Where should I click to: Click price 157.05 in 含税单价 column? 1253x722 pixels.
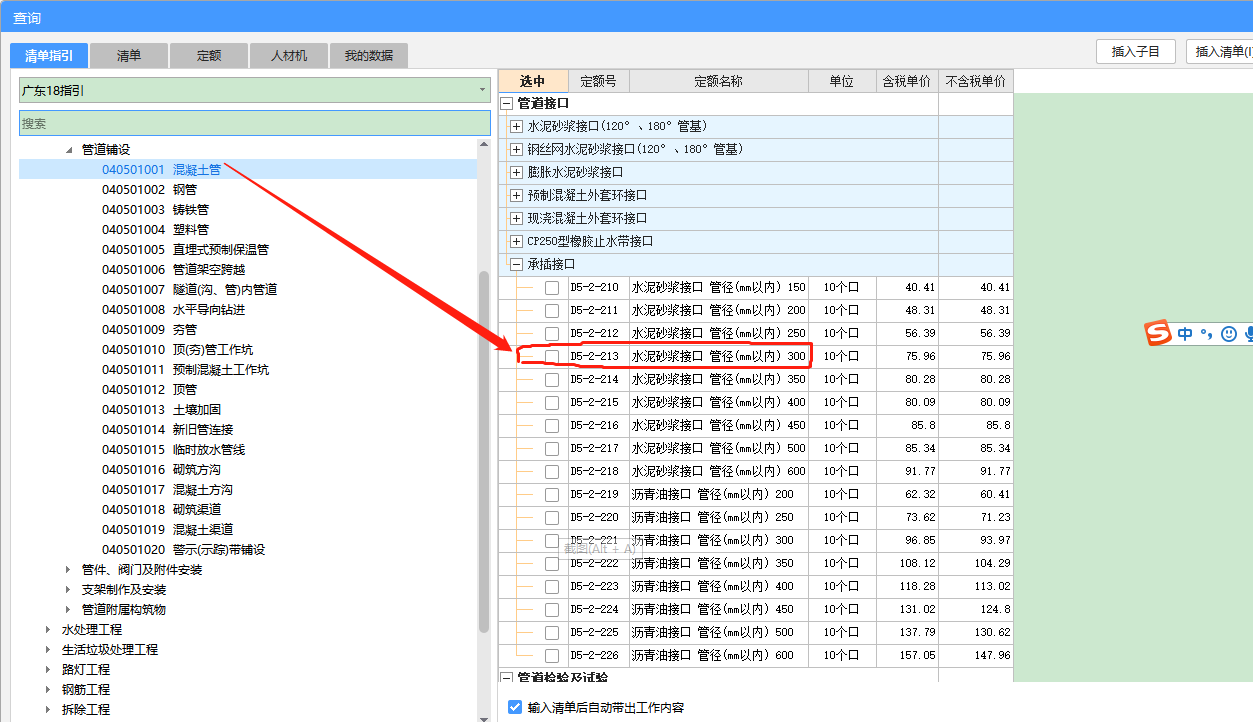pyautogui.click(x=917, y=656)
